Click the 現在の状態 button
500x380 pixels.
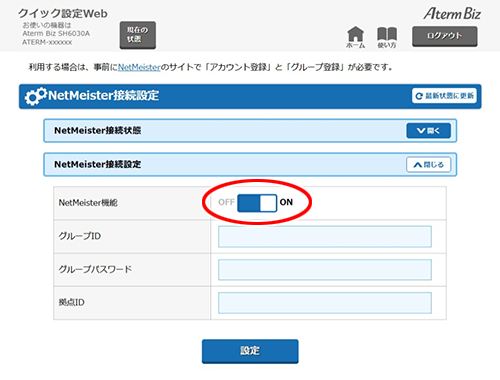point(138,35)
